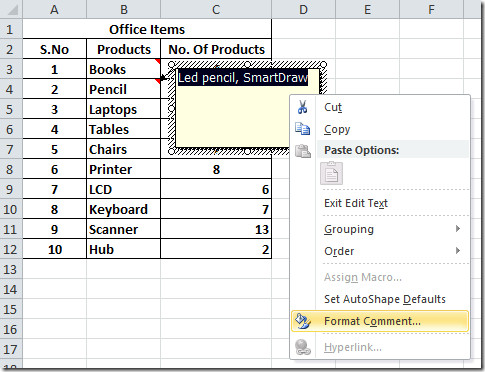The image size is (485, 372).
Task: Select column A header
Action: tap(54, 9)
